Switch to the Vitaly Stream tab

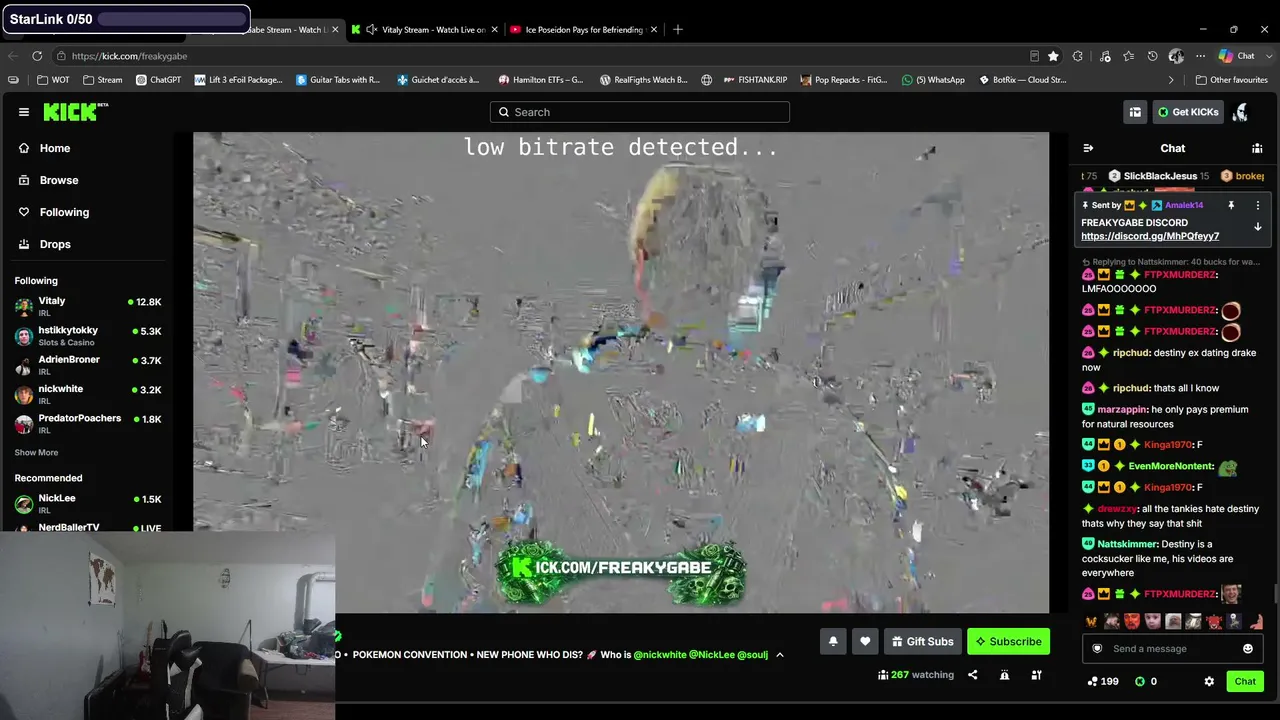(x=424, y=30)
